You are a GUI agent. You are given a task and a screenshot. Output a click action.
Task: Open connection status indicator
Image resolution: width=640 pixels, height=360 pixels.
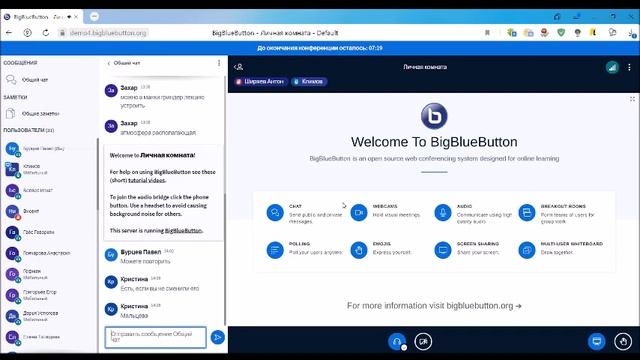tap(612, 67)
